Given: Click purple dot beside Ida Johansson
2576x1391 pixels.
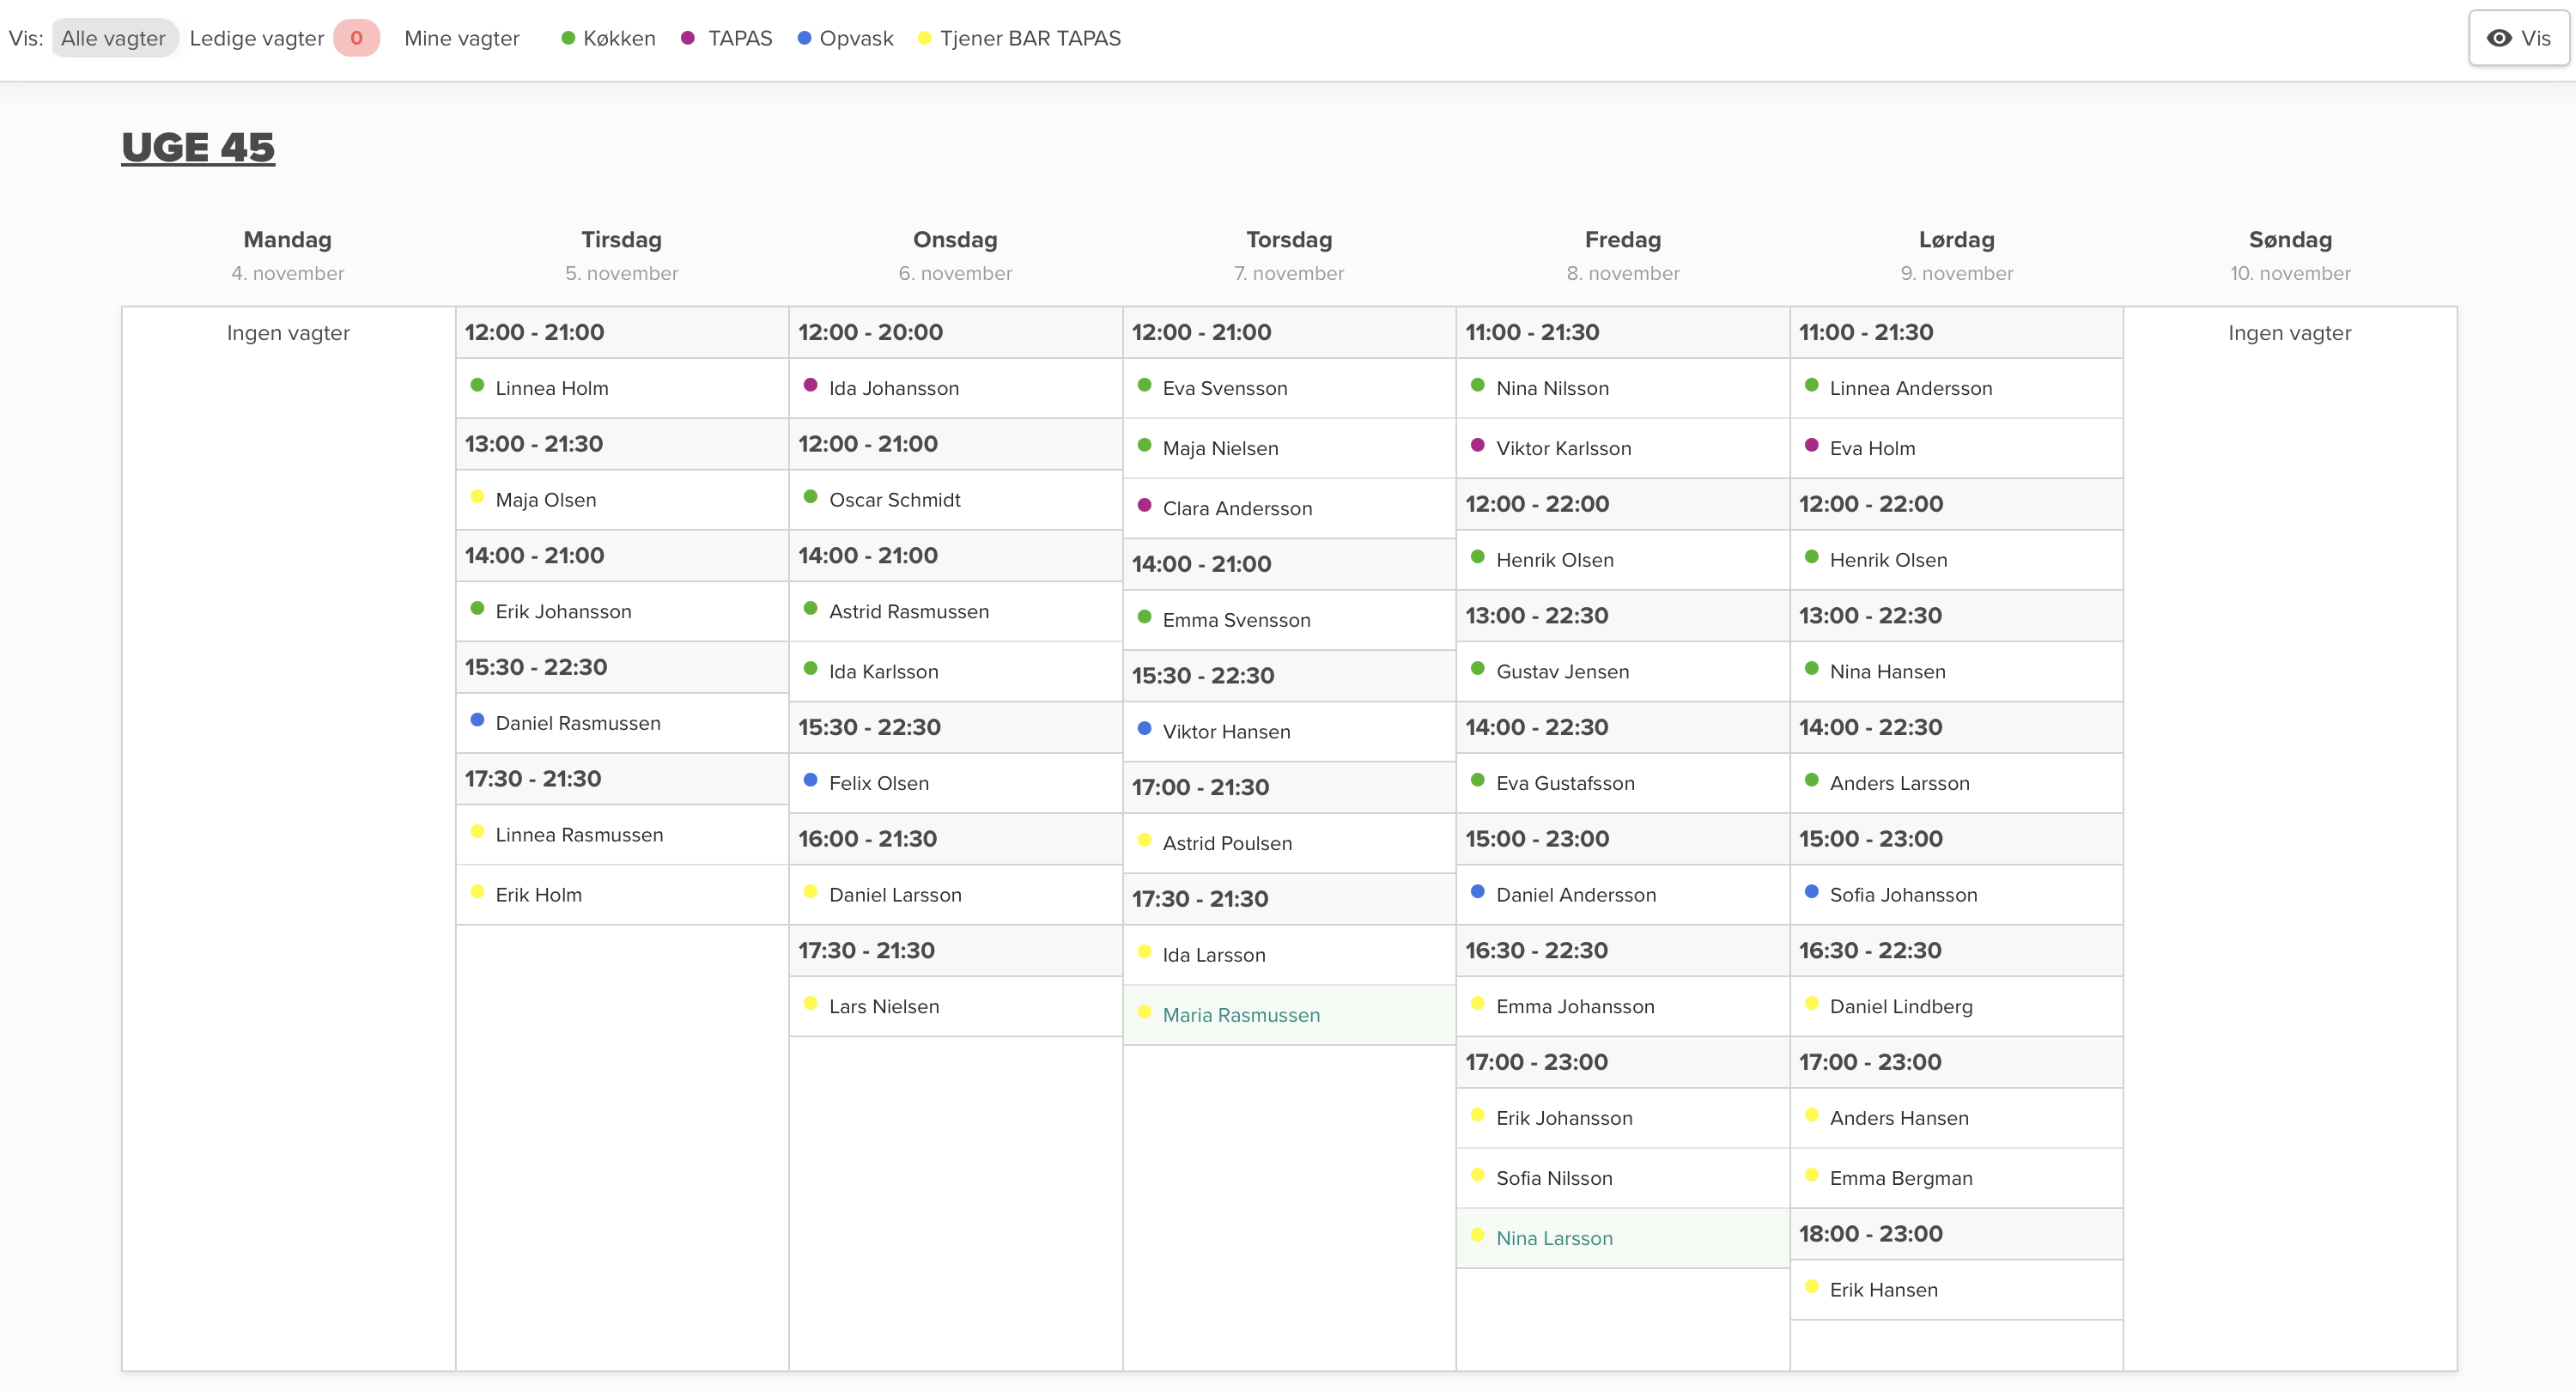Looking at the screenshot, I should tap(811, 385).
